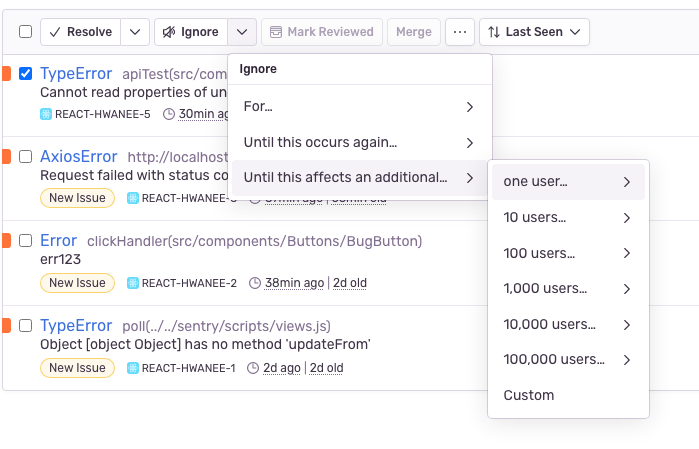Open the three-dots more actions menu
The image size is (699, 449).
[x=460, y=32]
